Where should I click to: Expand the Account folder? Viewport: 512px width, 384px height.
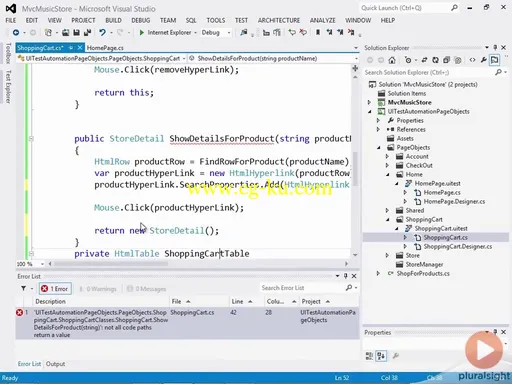387,156
